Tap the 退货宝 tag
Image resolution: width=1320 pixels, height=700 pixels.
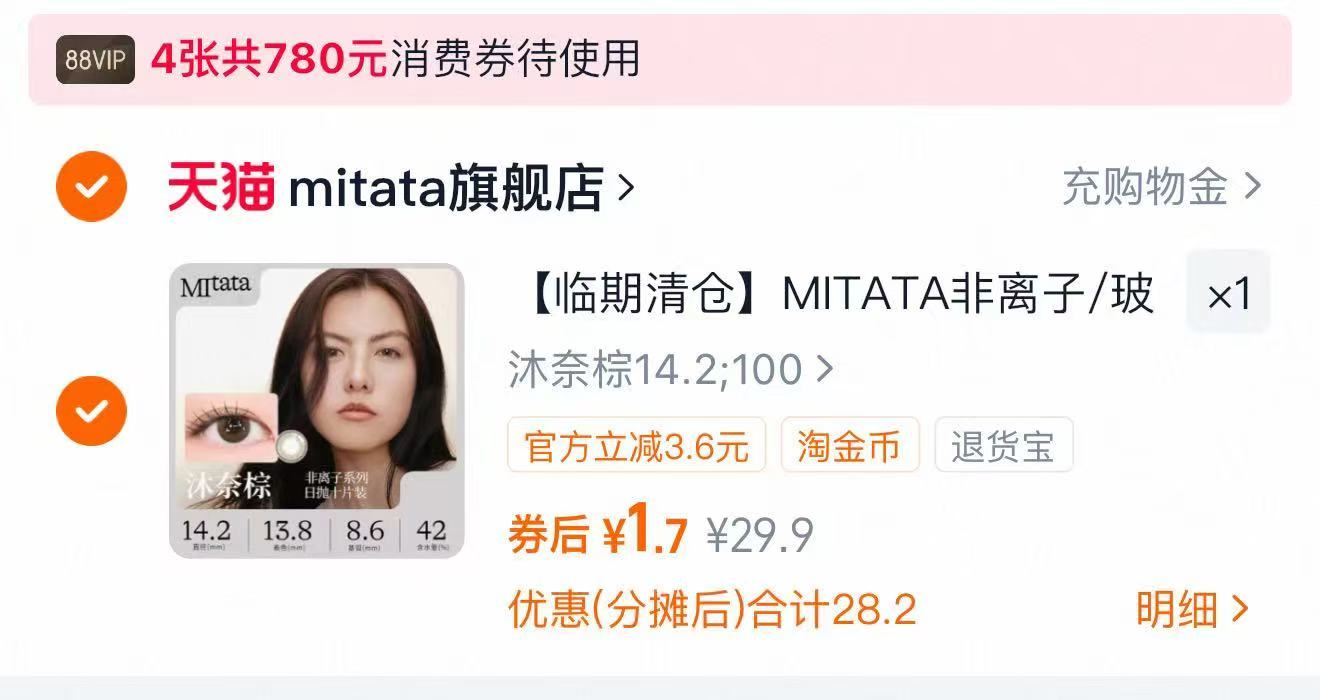pos(1003,445)
